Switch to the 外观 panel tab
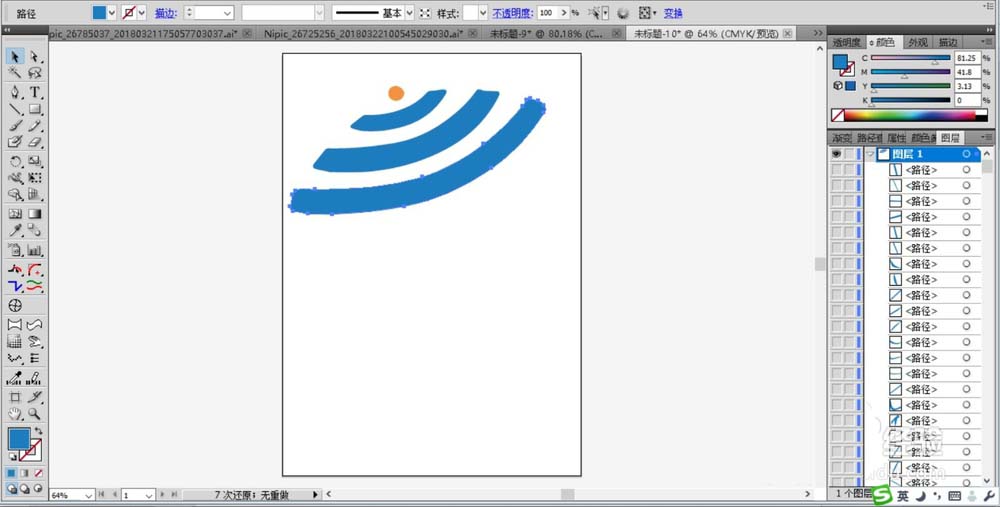The width and height of the screenshot is (1000, 507). 917,43
